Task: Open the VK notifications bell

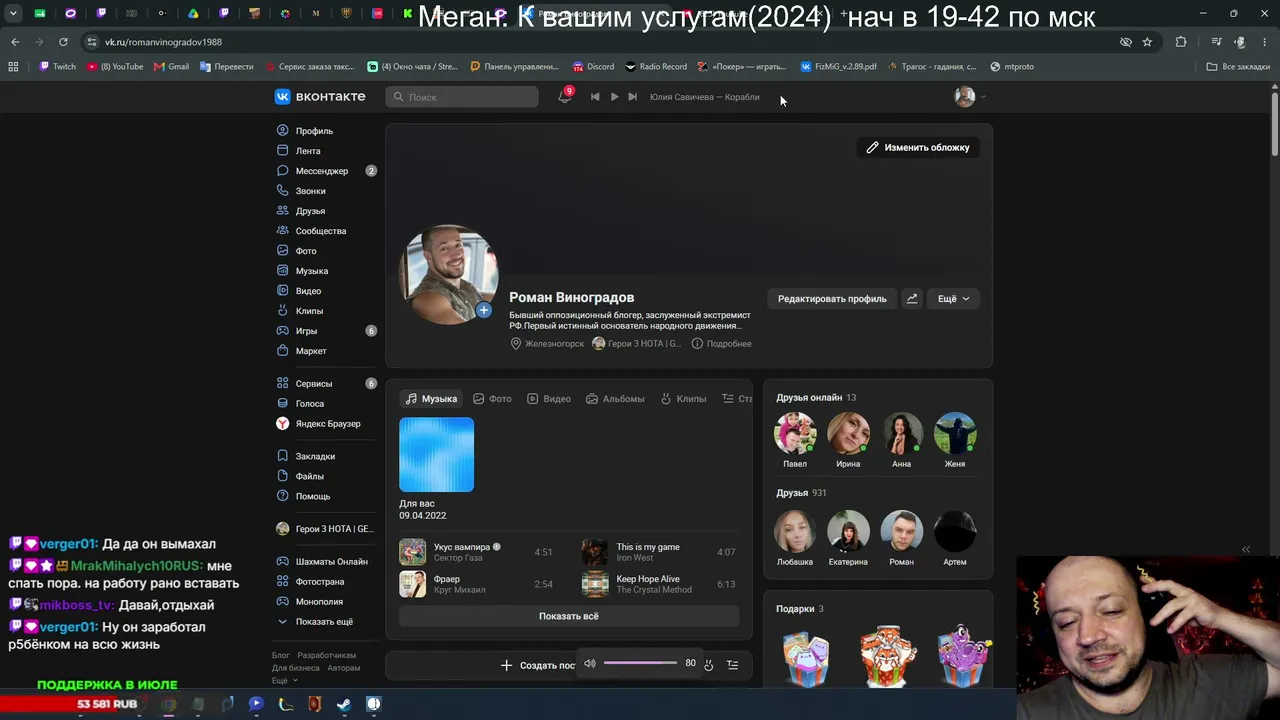Action: (564, 97)
